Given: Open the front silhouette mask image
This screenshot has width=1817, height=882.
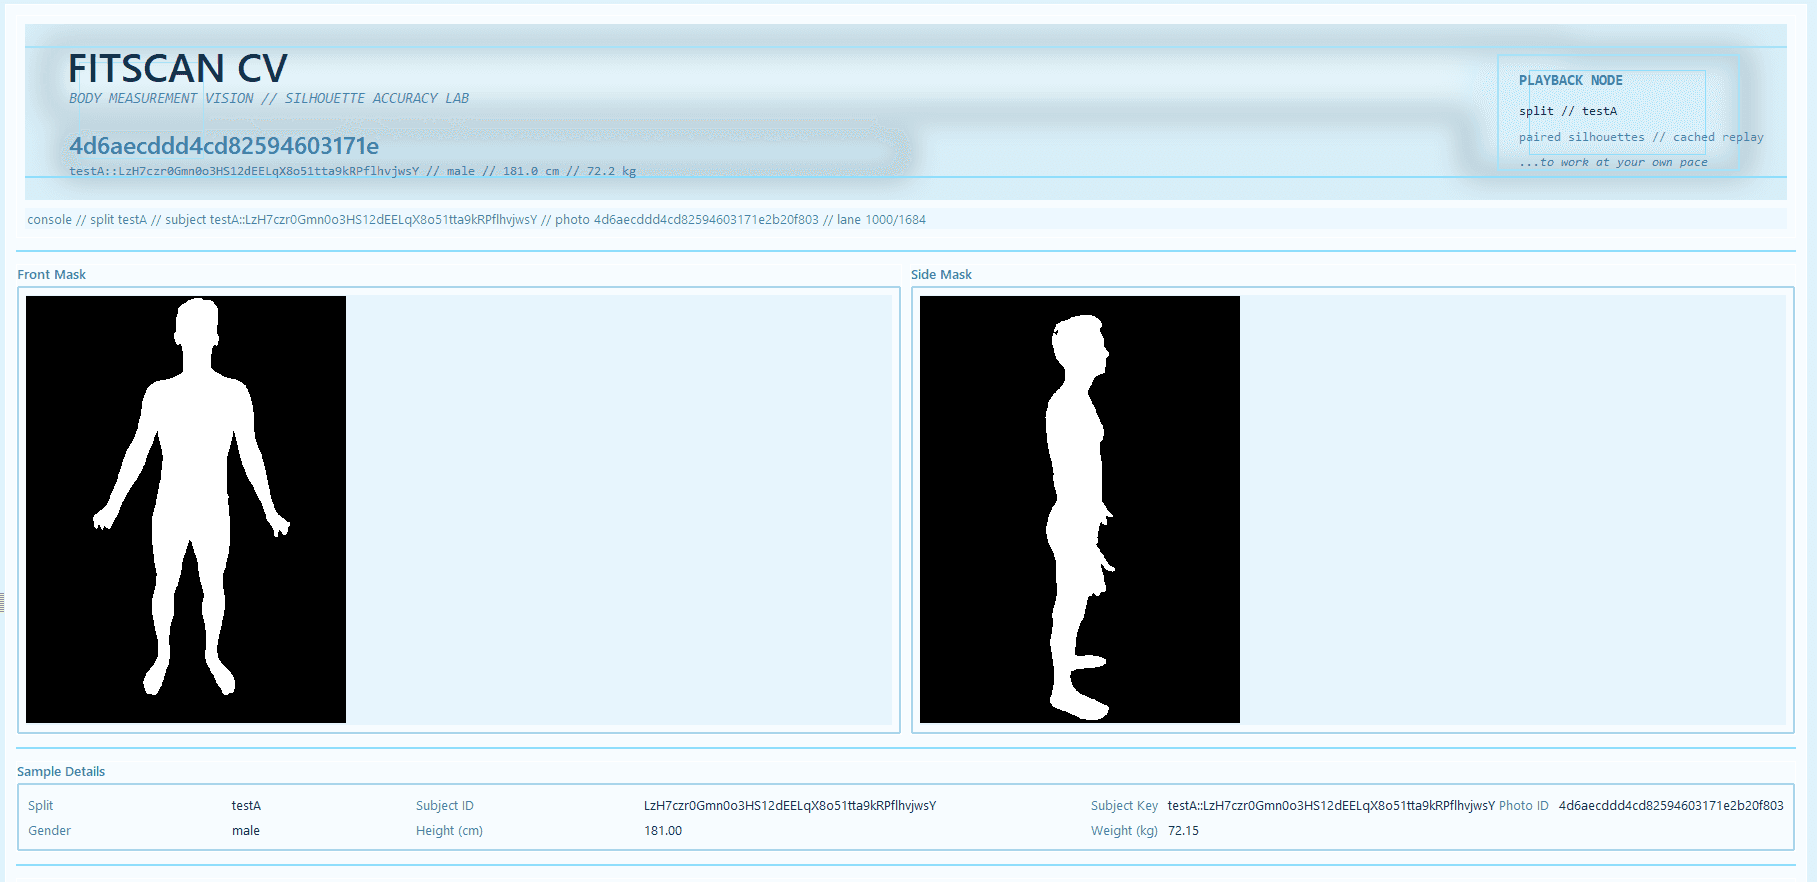Looking at the screenshot, I should point(186,509).
